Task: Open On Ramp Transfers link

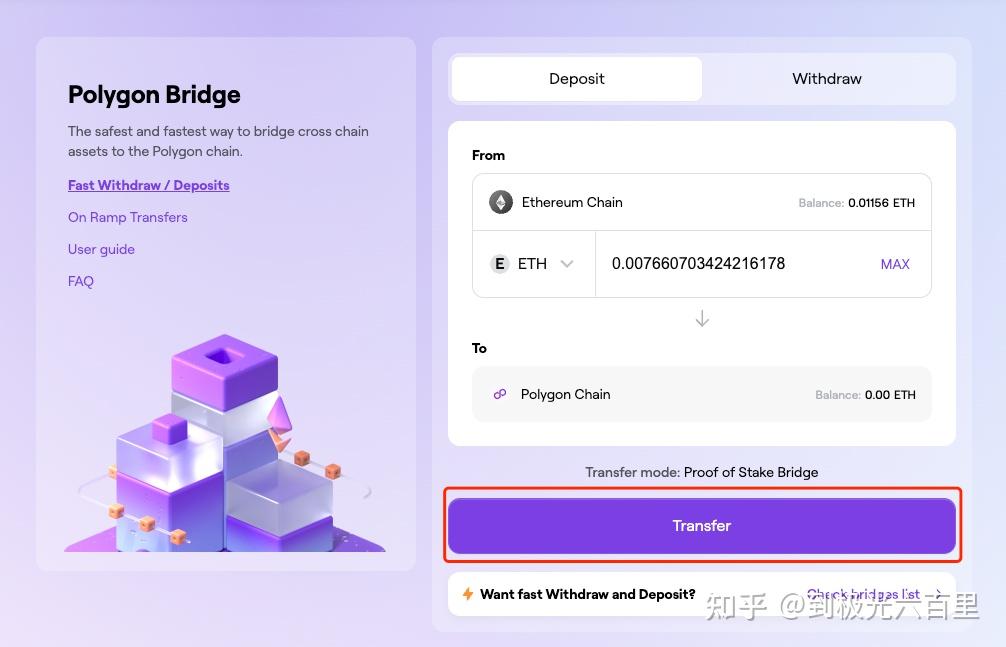Action: 128,217
